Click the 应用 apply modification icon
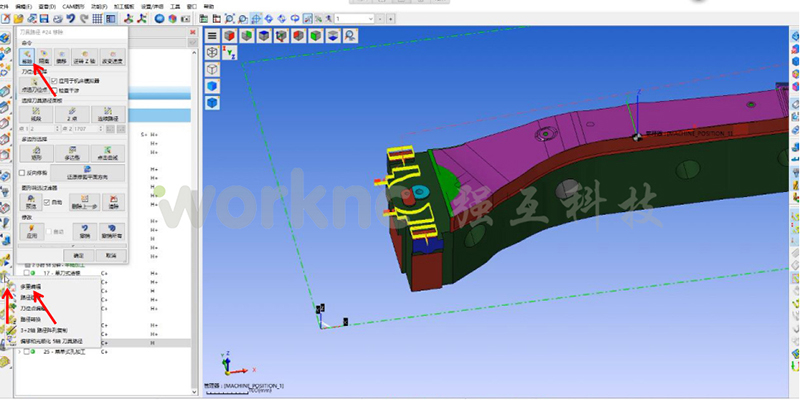The image size is (800, 400). coord(34,232)
